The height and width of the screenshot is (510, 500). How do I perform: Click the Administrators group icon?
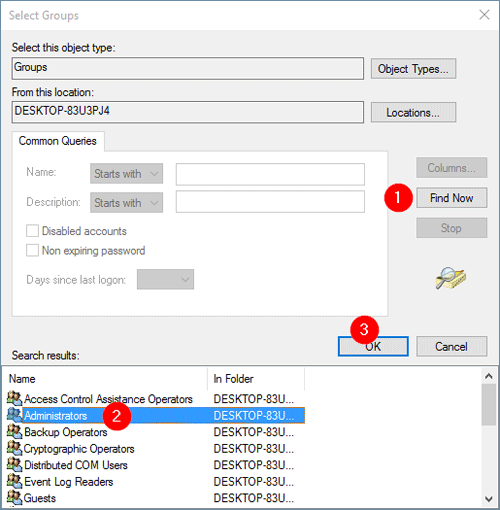pos(14,415)
